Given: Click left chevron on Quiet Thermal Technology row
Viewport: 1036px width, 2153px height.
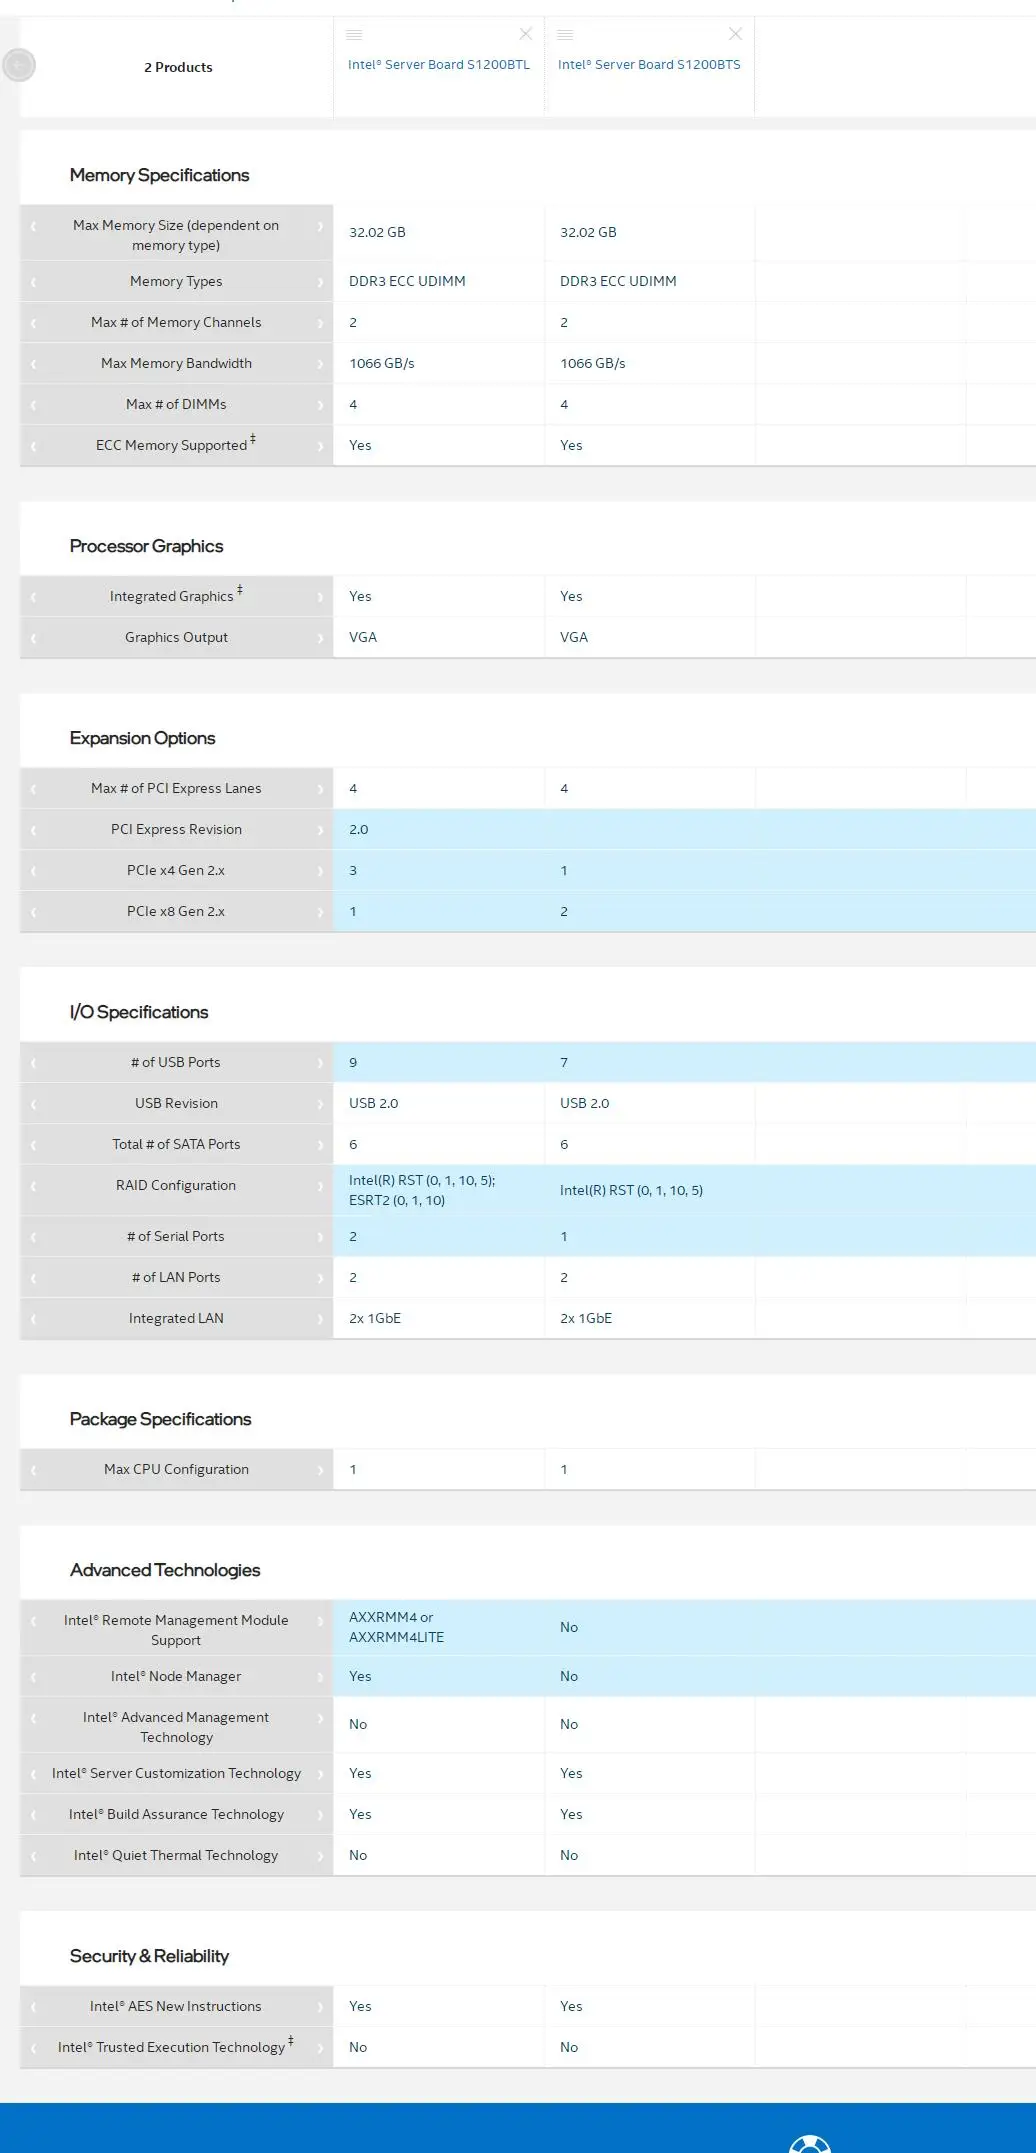Looking at the screenshot, I should 33,1856.
